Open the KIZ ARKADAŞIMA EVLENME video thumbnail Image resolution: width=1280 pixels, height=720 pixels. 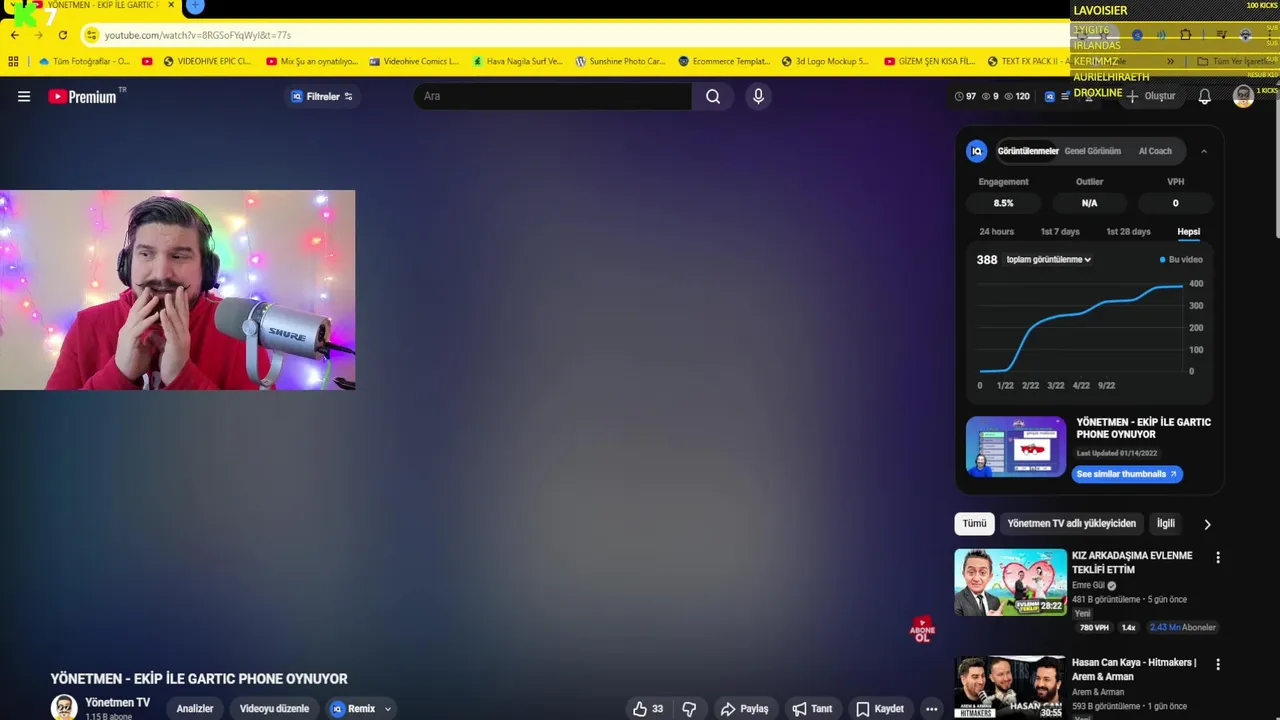1010,582
